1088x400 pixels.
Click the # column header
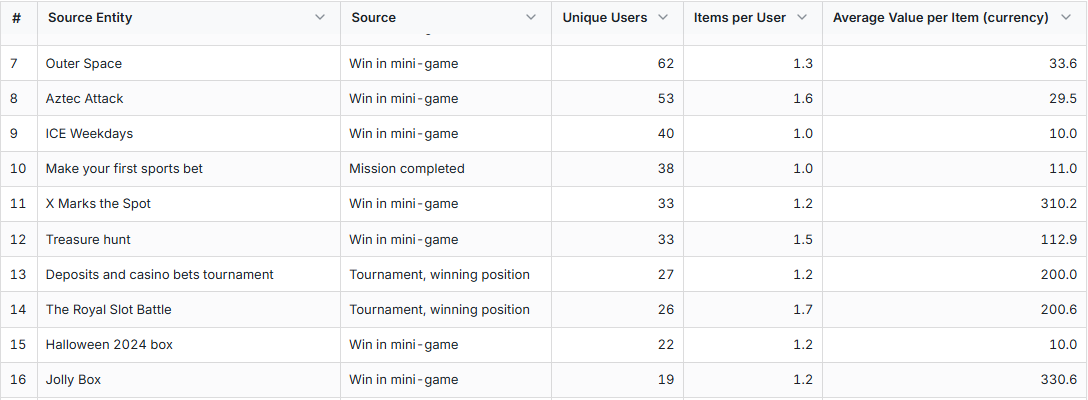point(17,17)
